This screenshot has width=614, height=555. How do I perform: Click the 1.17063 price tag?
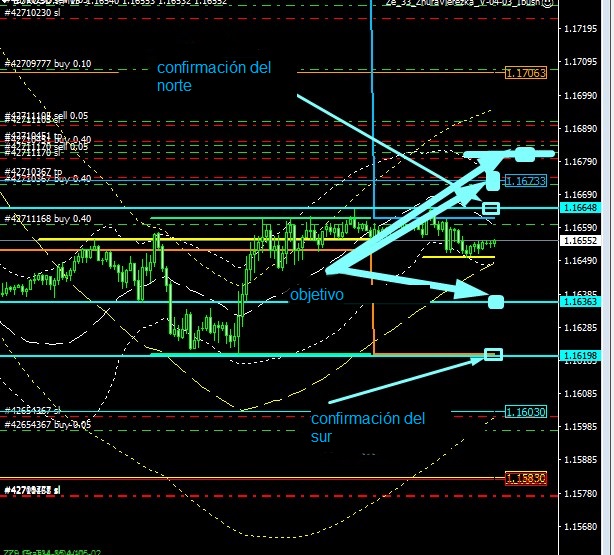(x=525, y=73)
